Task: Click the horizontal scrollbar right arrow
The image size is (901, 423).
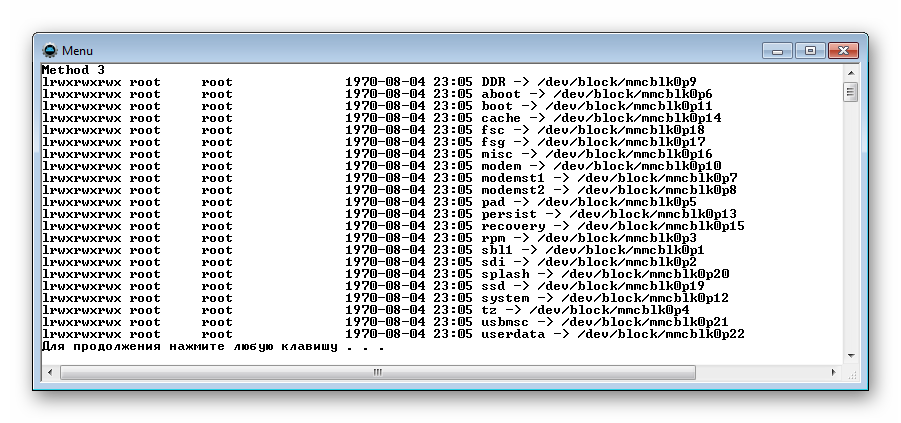Action: [834, 372]
